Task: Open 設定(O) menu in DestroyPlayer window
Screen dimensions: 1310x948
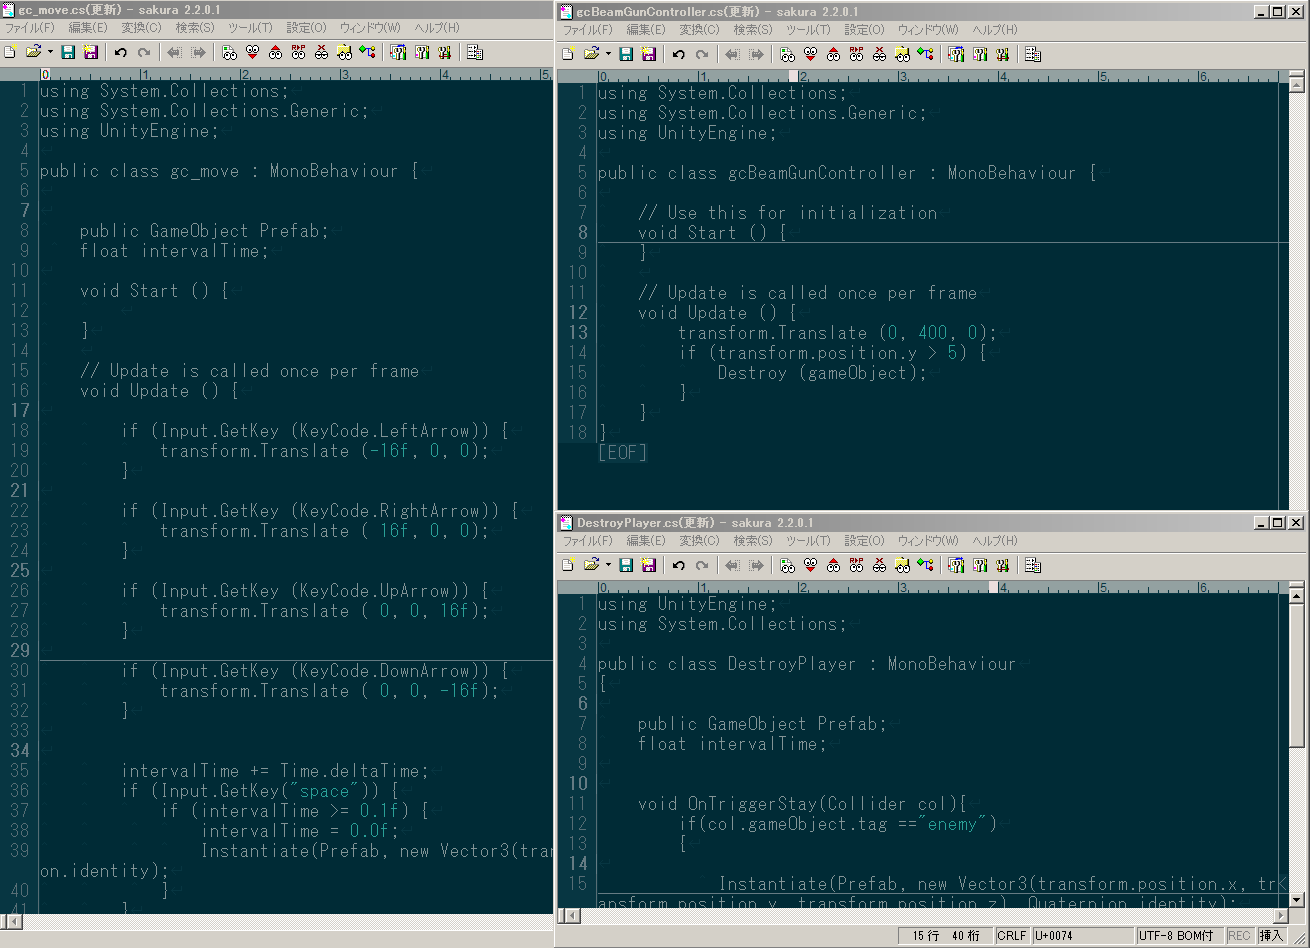Action: (865, 541)
